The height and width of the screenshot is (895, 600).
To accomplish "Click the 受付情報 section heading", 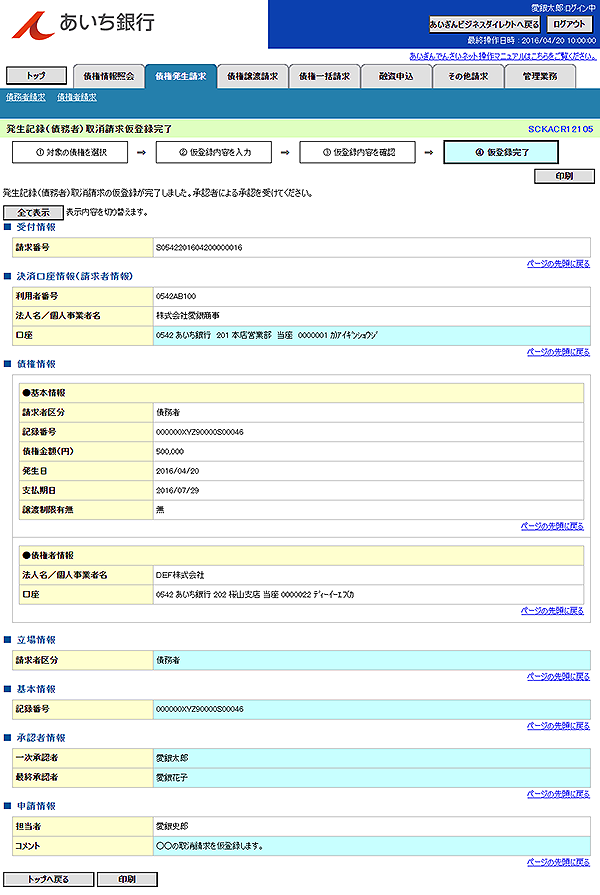I will [36, 227].
